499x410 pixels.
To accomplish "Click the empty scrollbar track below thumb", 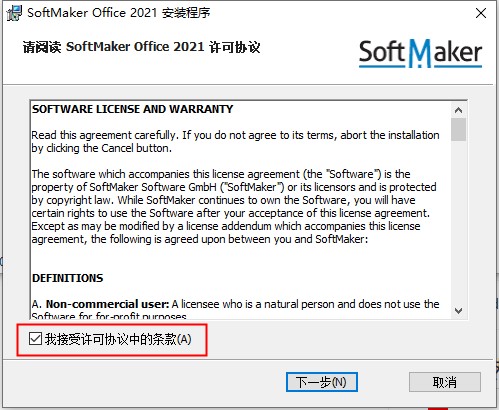I will tap(458, 222).
